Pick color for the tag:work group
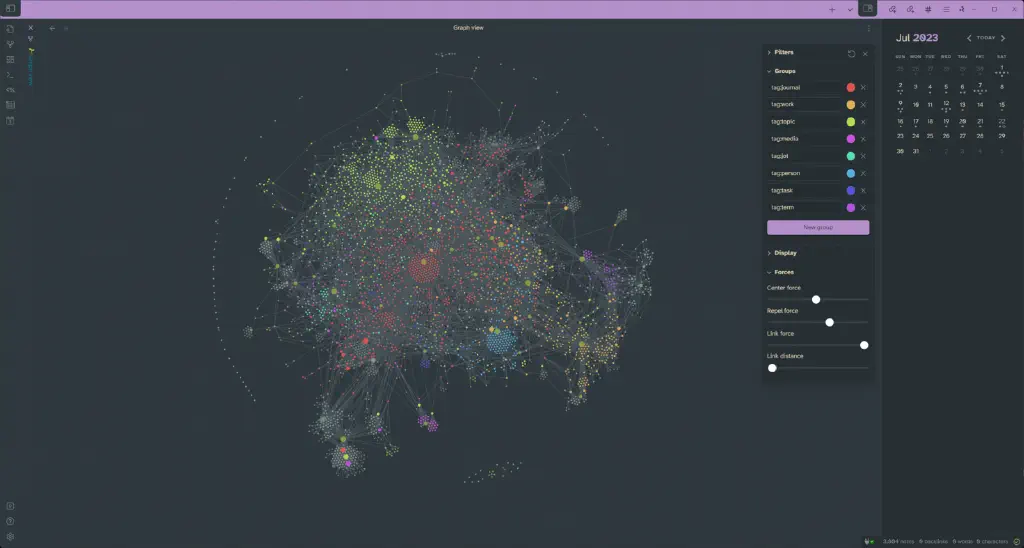Image resolution: width=1024 pixels, height=548 pixels. (x=850, y=105)
